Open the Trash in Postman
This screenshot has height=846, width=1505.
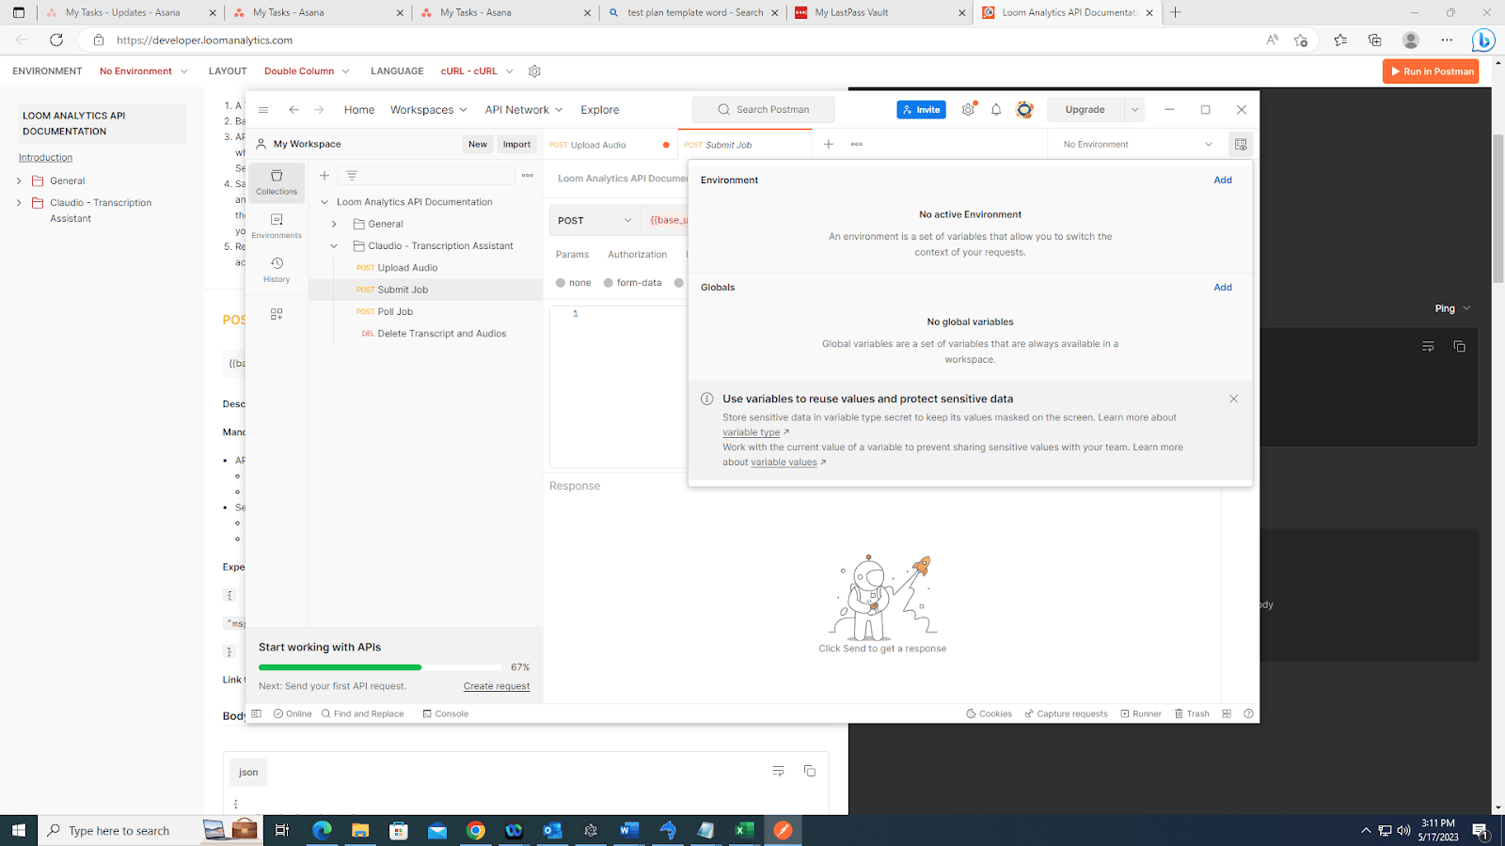(1191, 713)
